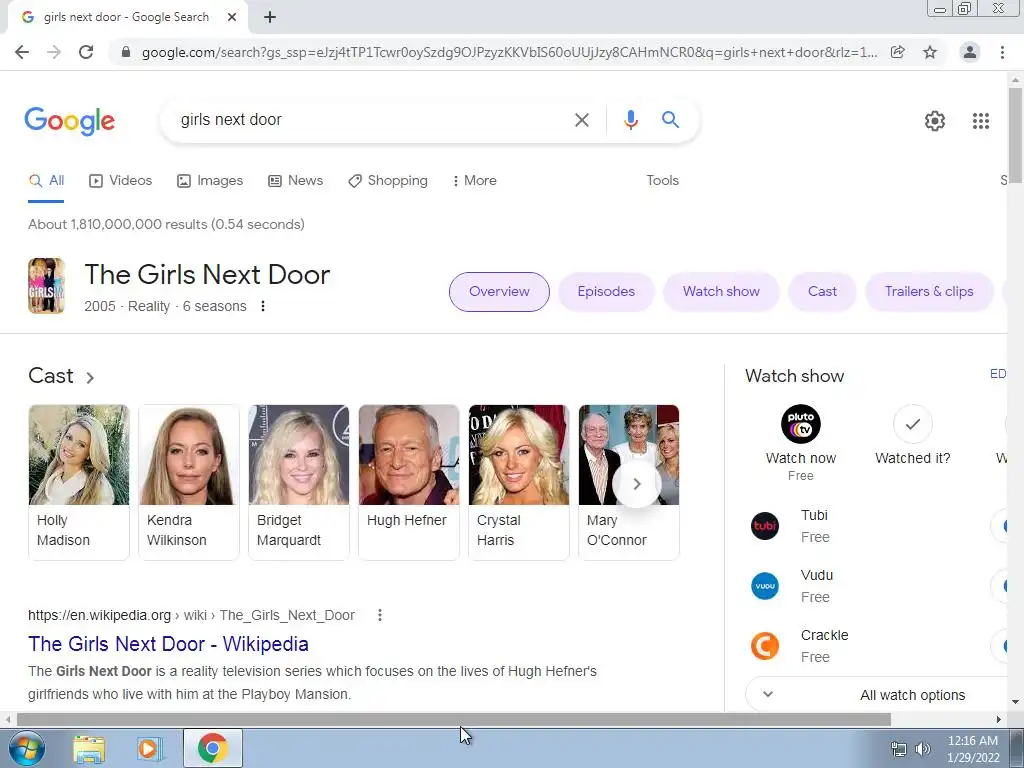1024x768 pixels.
Task: Share this page using the share icon
Action: [x=898, y=52]
